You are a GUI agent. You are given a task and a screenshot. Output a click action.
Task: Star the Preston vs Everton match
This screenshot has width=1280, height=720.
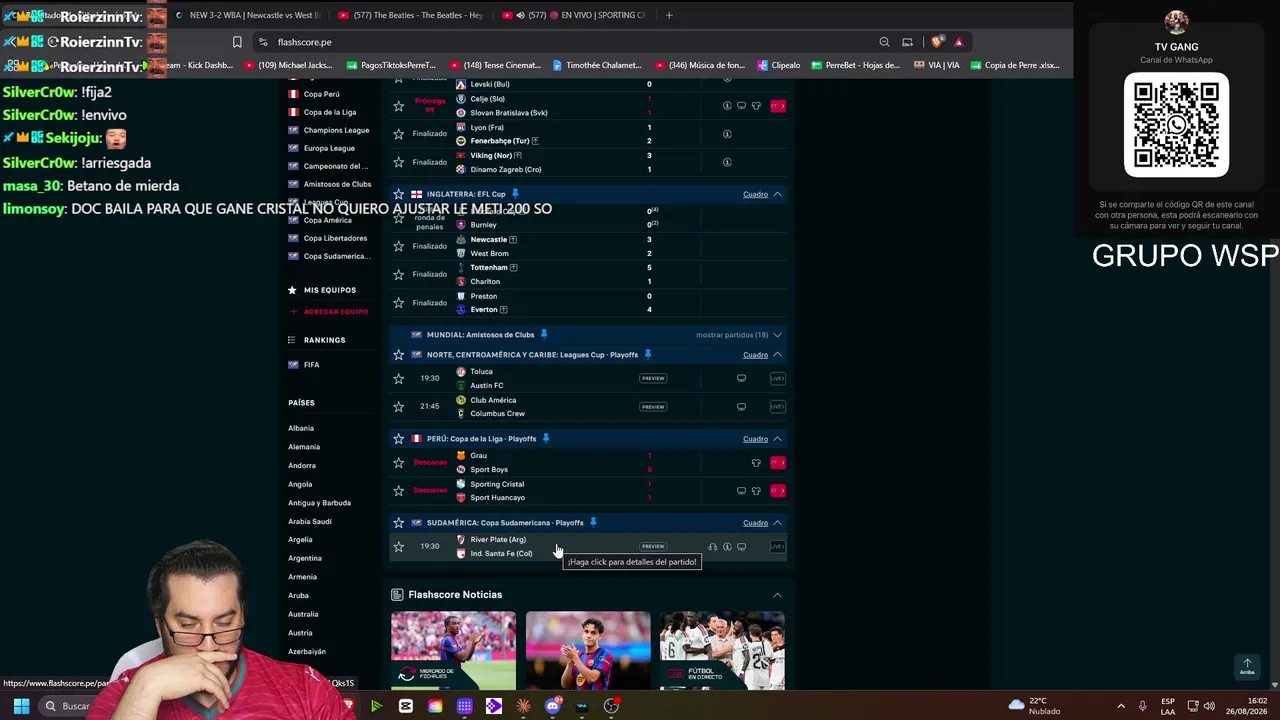[x=398, y=302]
